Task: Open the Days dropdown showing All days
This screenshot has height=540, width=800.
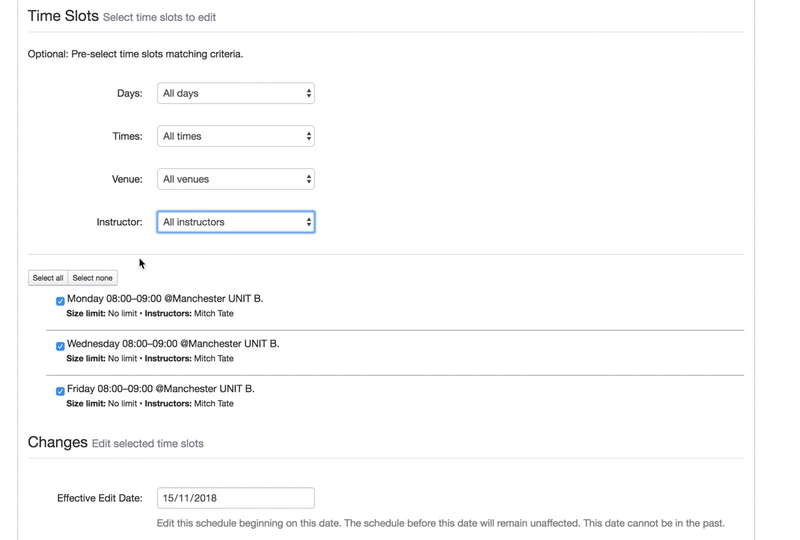Action: [x=236, y=93]
